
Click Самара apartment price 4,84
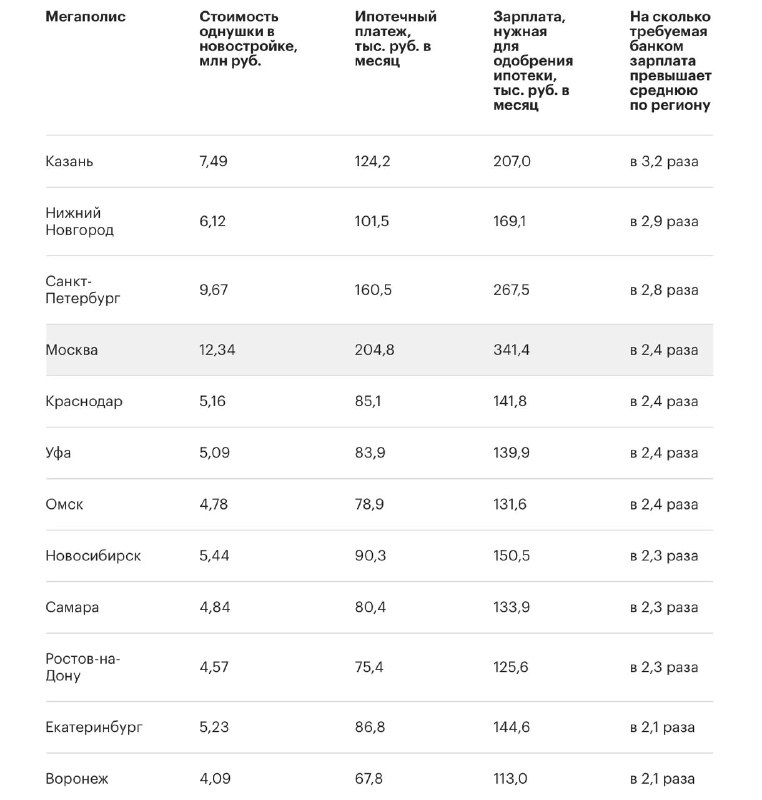[213, 607]
